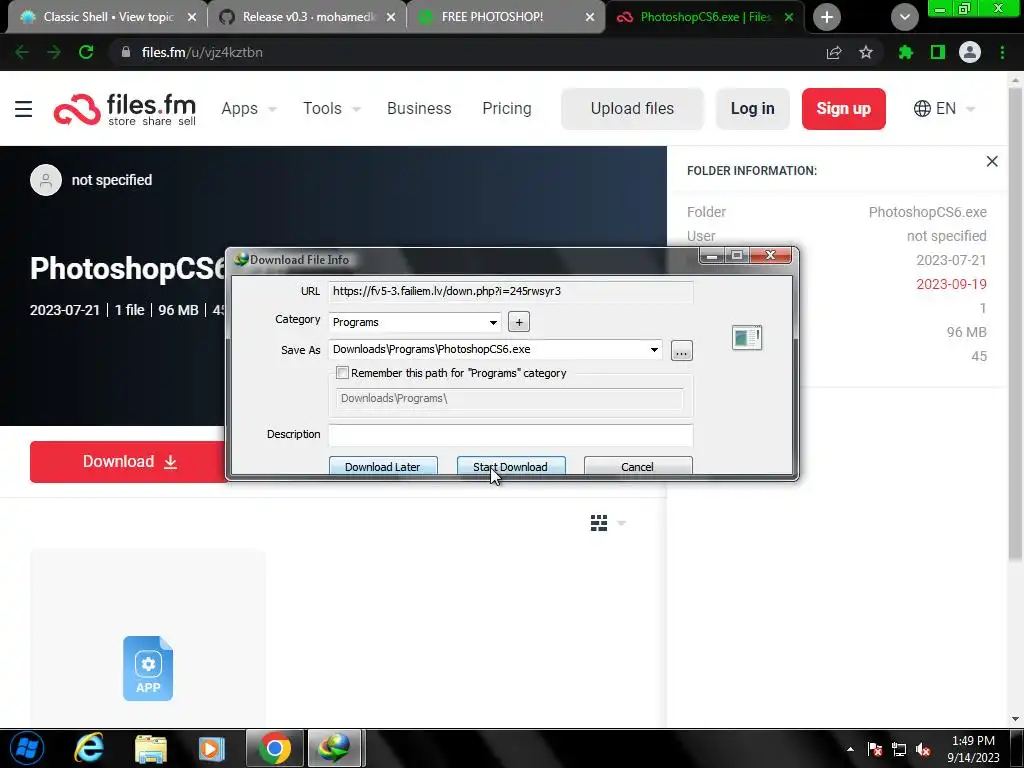The height and width of the screenshot is (768, 1024).
Task: Click the share page icon in address bar
Action: (x=834, y=53)
